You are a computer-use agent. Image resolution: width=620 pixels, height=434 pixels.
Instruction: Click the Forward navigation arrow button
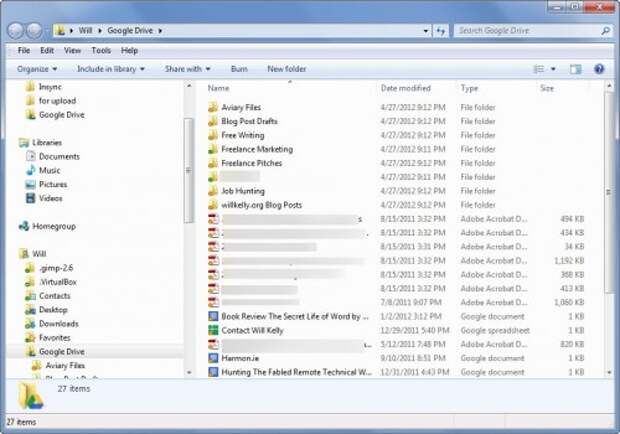pyautogui.click(x=34, y=30)
